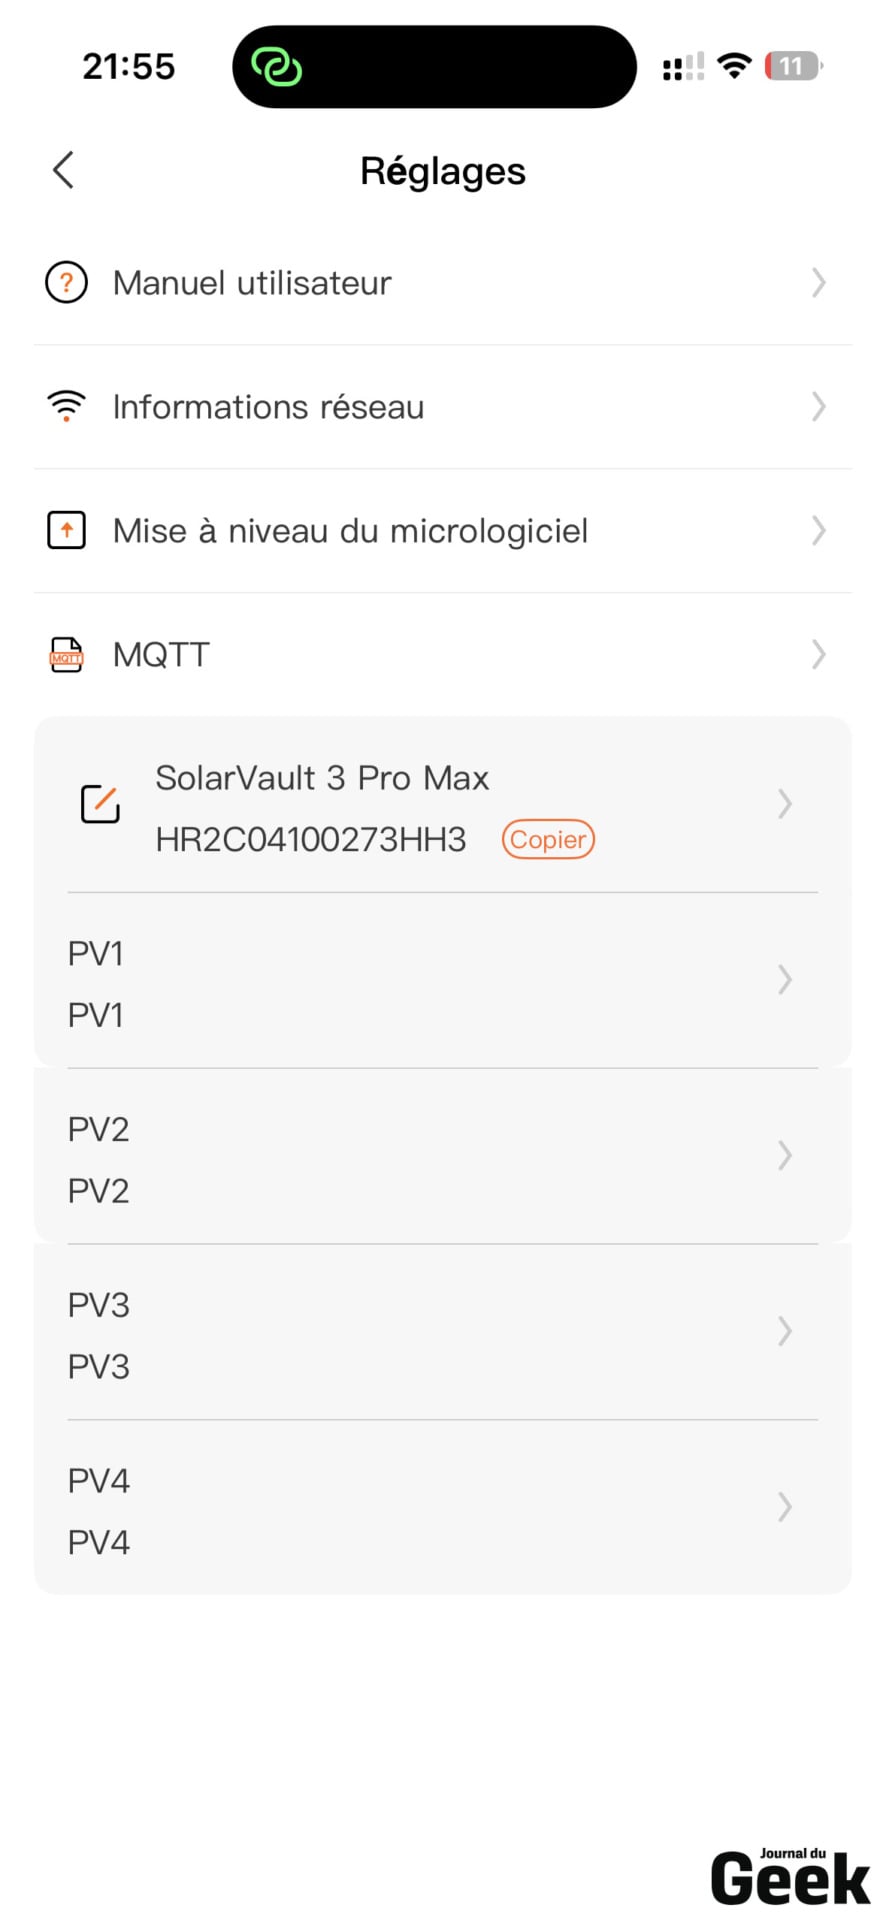Image resolution: width=886 pixels, height=1920 pixels.
Task: Open chevron beside Informations réseau
Action: click(818, 407)
